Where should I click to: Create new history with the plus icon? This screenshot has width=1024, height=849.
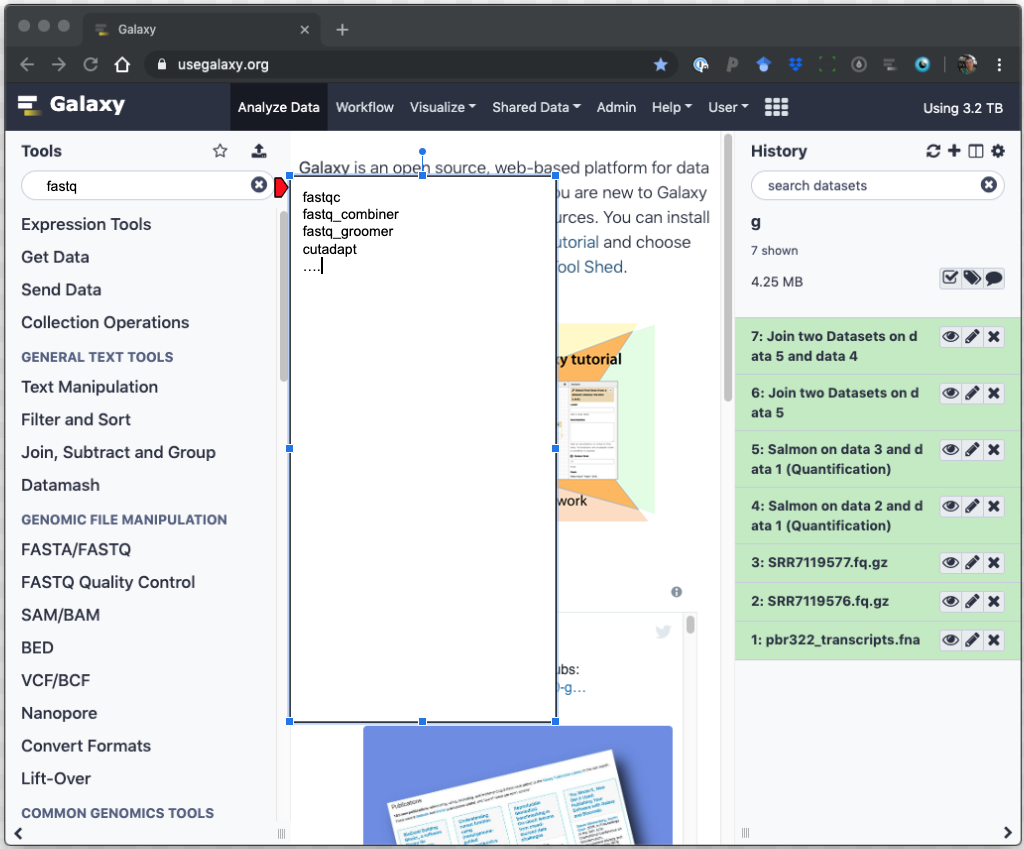click(x=954, y=151)
